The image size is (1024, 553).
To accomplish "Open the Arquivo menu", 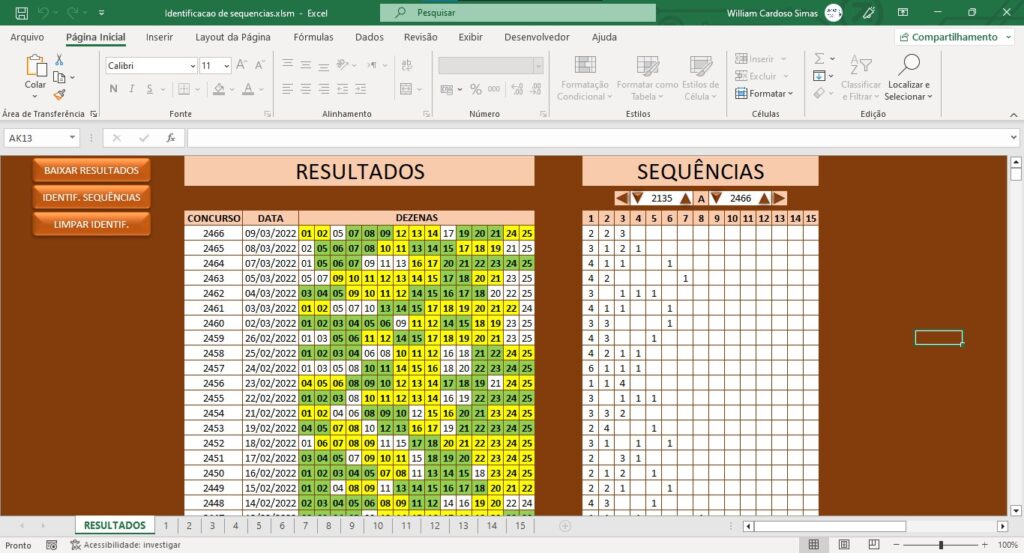I will pyautogui.click(x=27, y=37).
